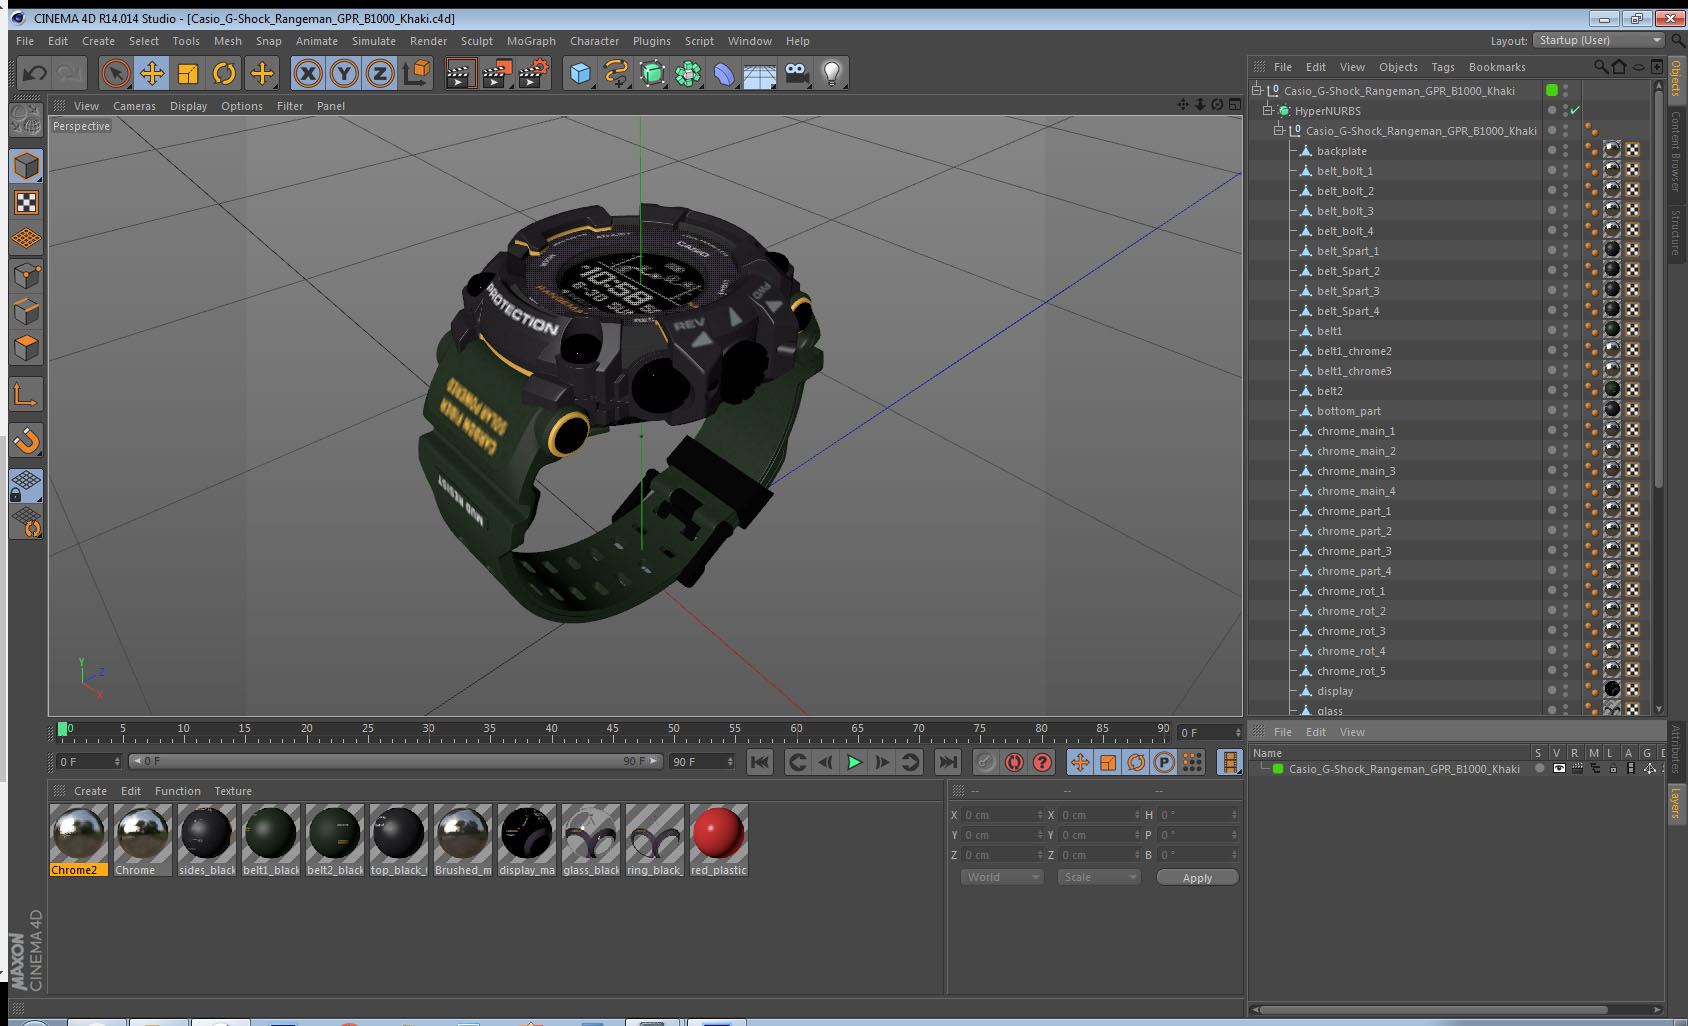
Task: Toggle the HyperNURBS enable checkmark
Action: coord(1575,110)
